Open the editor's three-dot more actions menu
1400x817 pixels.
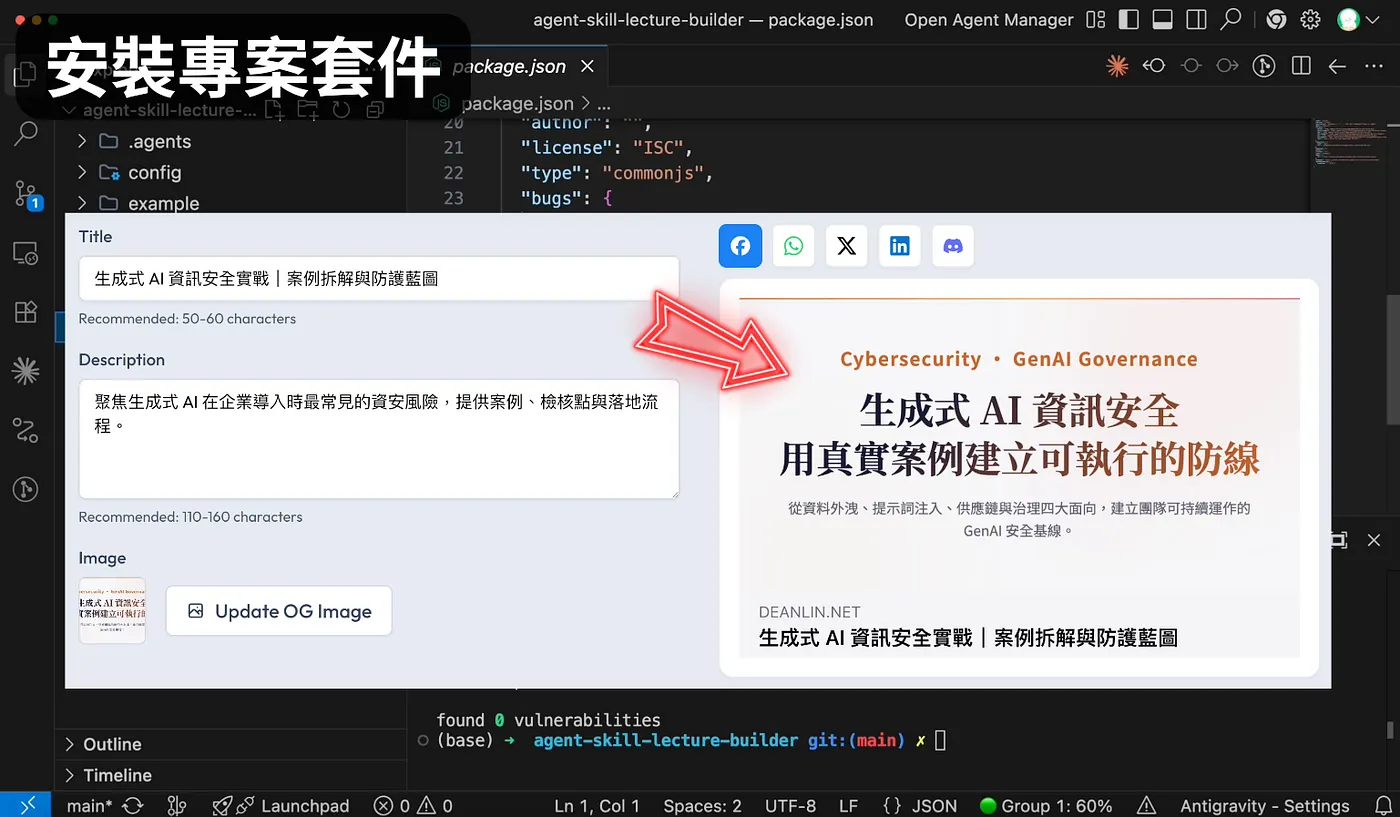(1373, 66)
